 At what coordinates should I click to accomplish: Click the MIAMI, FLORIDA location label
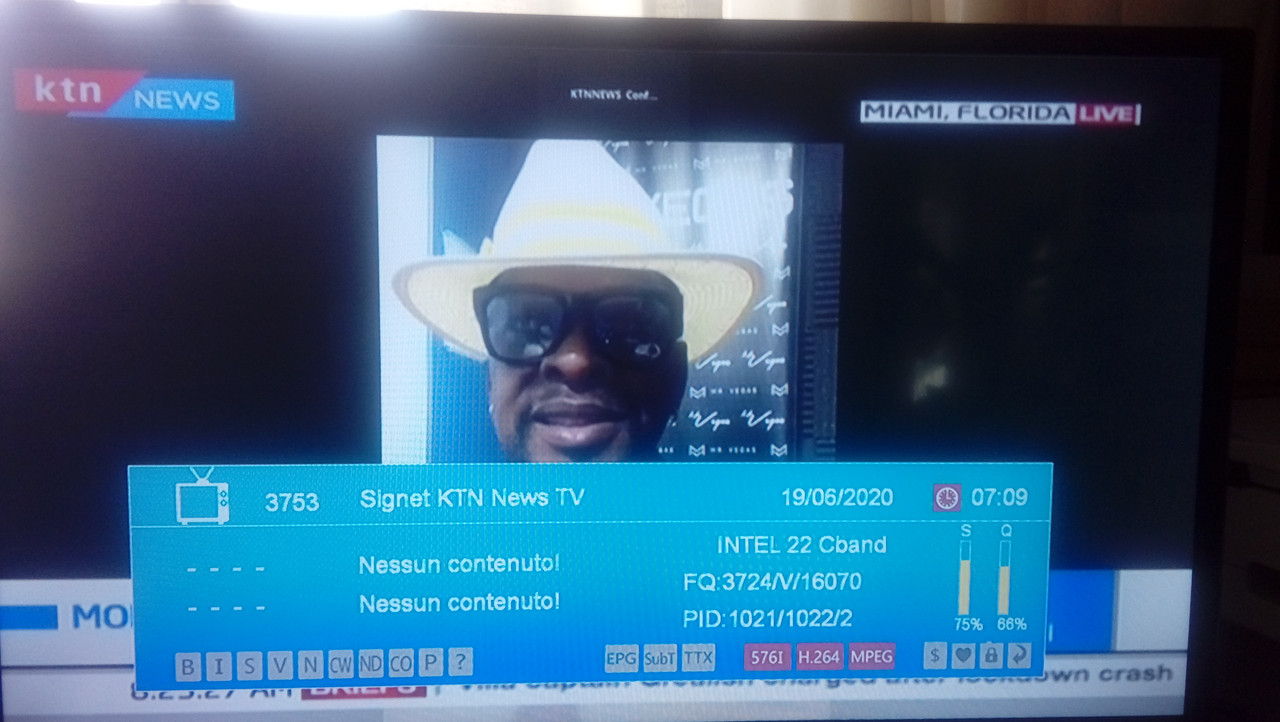tap(967, 113)
